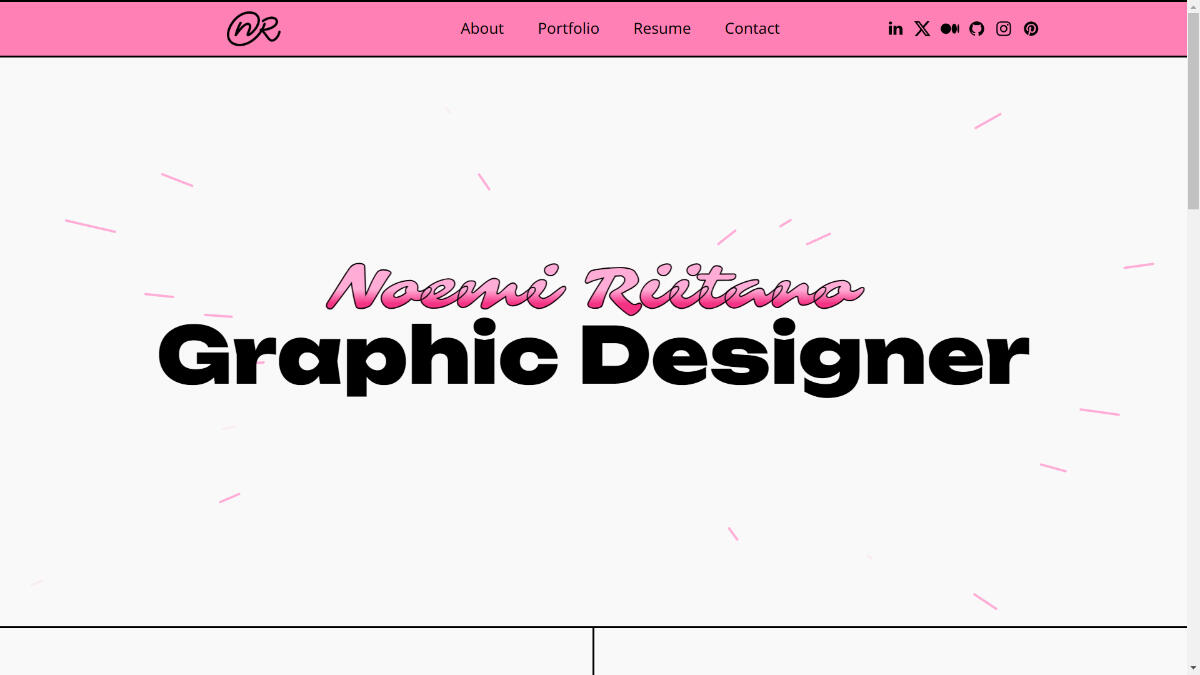Click the scrollbar up arrow
This screenshot has width=1200, height=675.
(1193, 7)
